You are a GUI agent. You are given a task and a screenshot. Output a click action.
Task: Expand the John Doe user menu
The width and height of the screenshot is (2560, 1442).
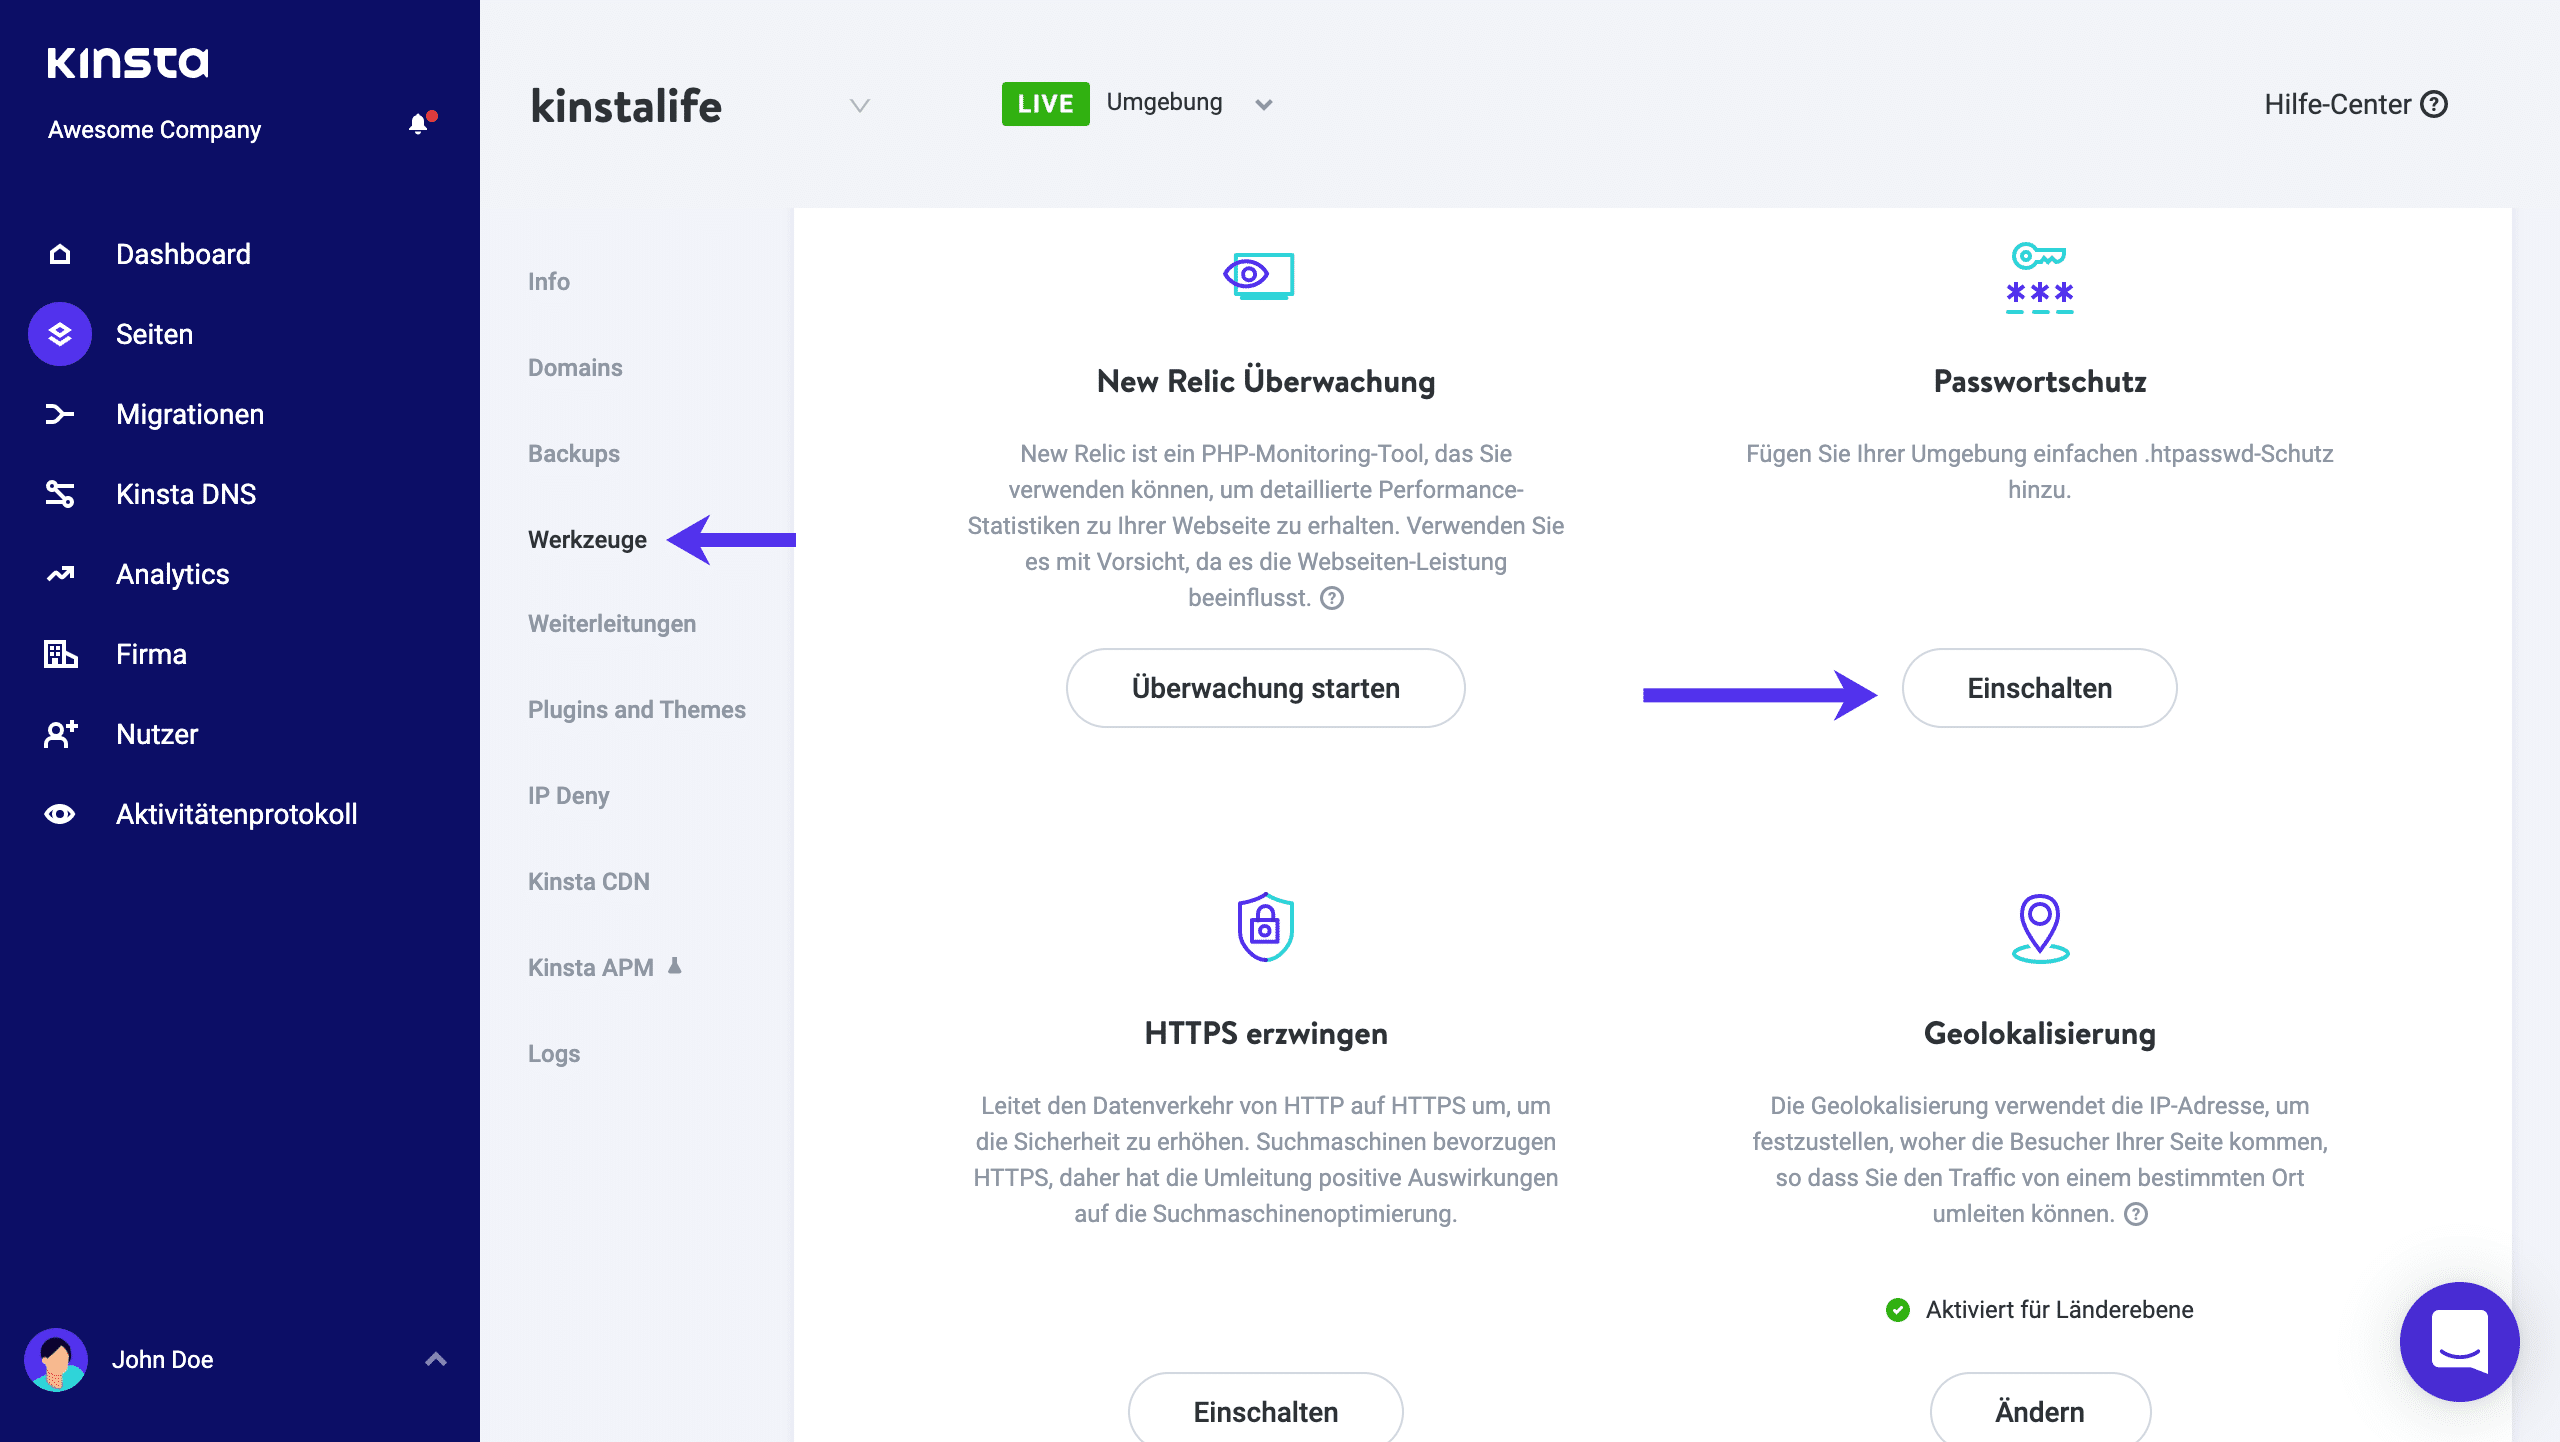click(436, 1359)
